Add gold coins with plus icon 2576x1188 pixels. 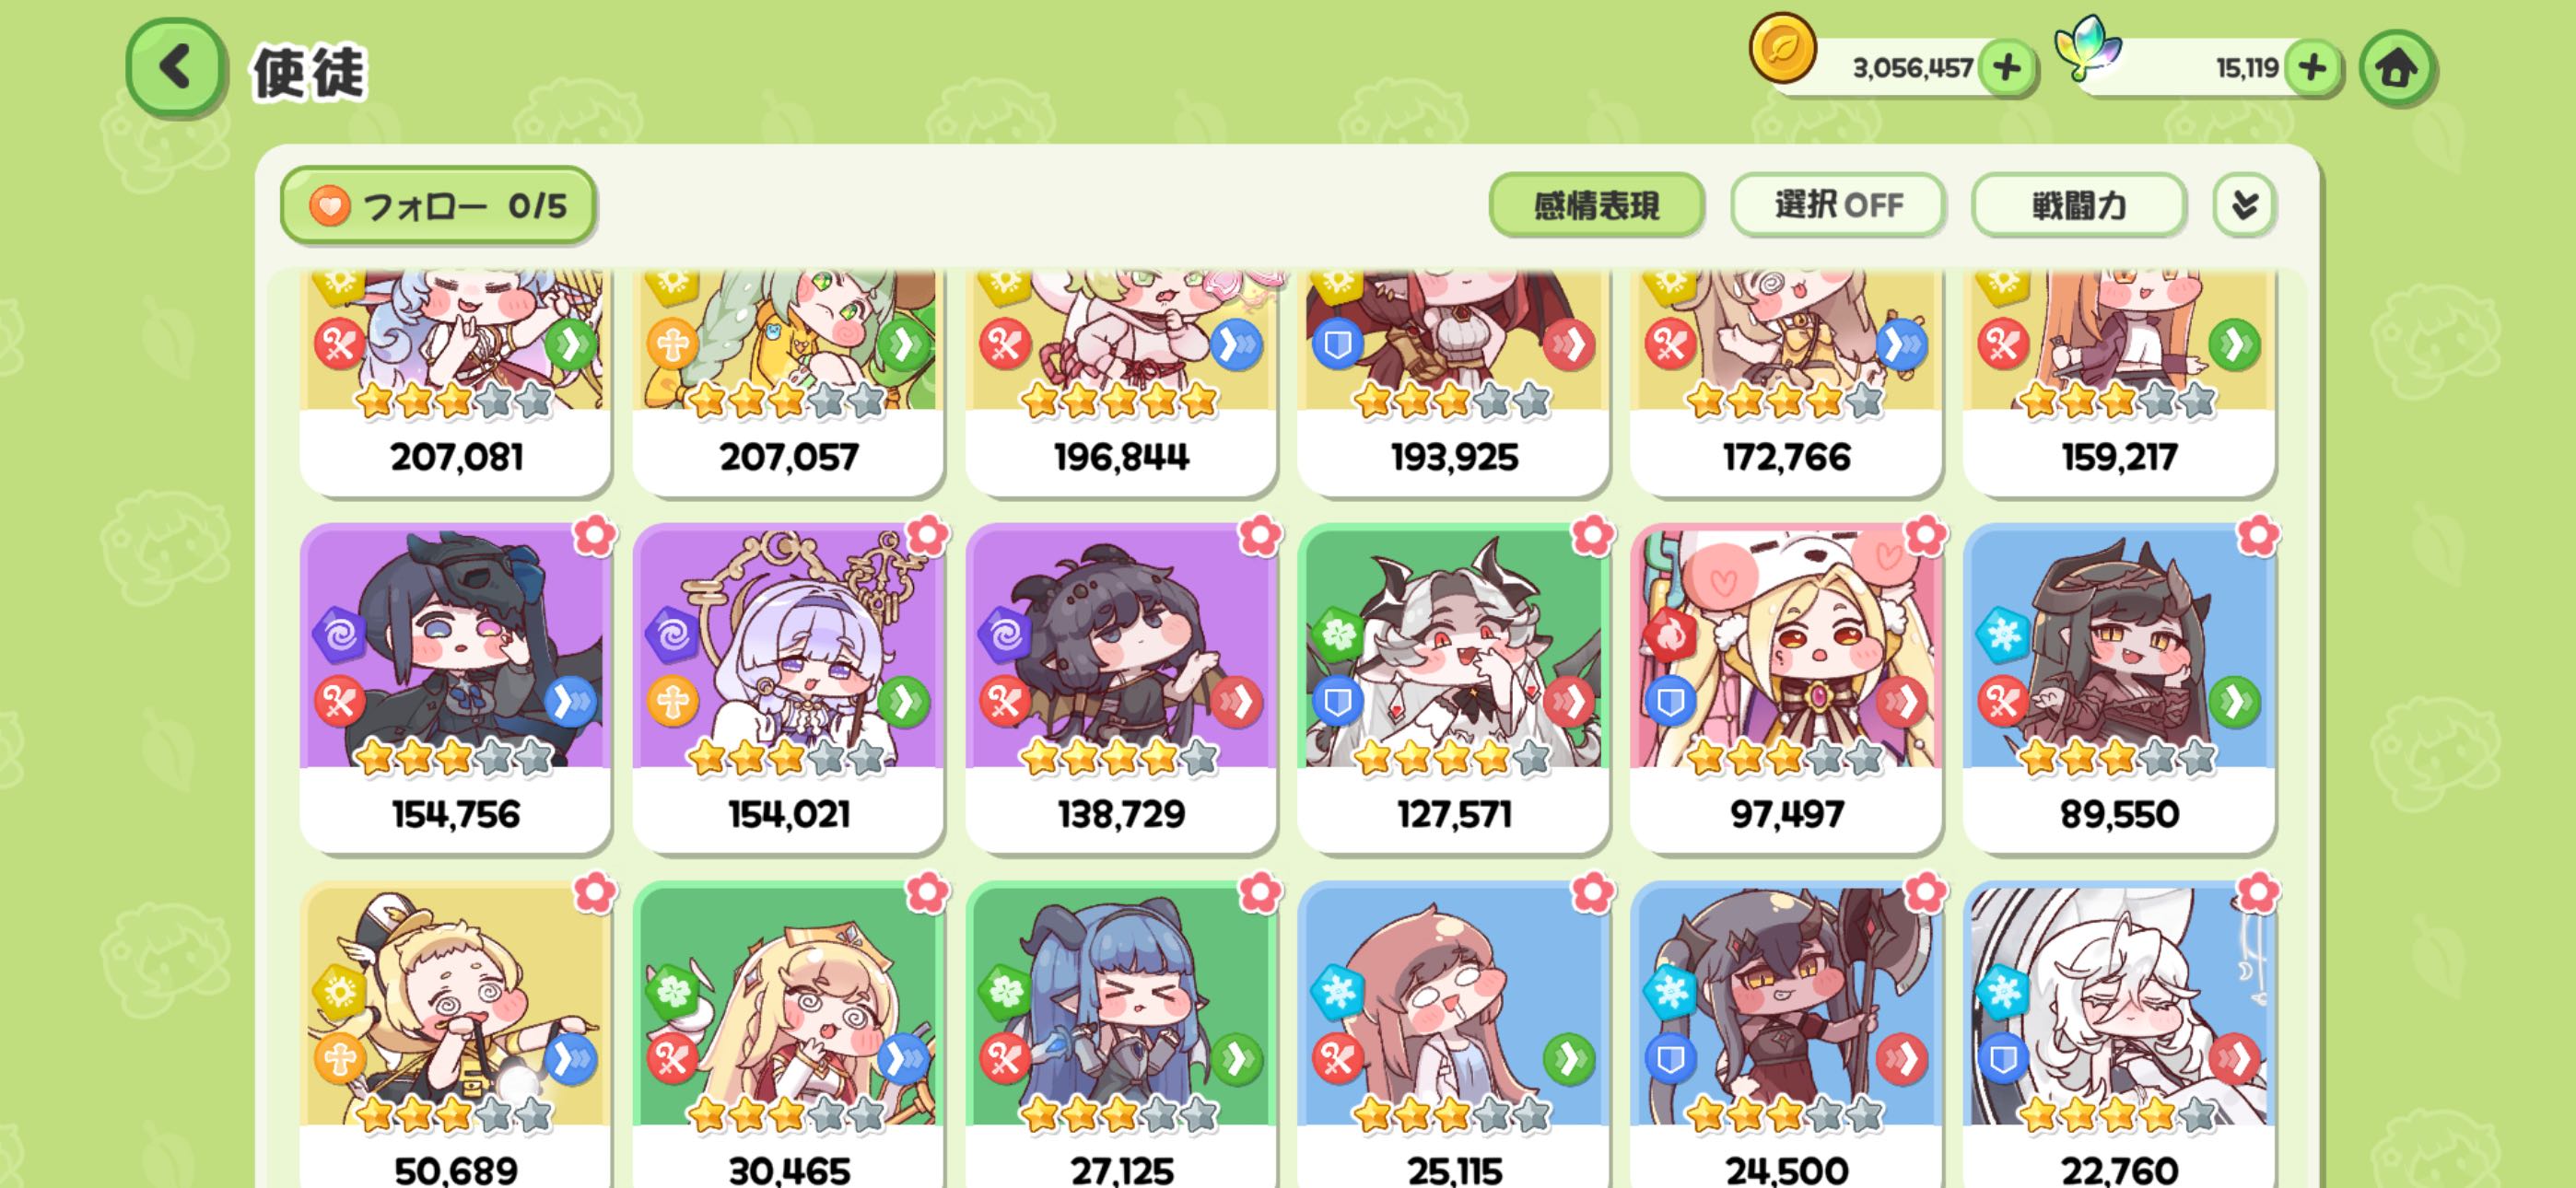(2007, 68)
